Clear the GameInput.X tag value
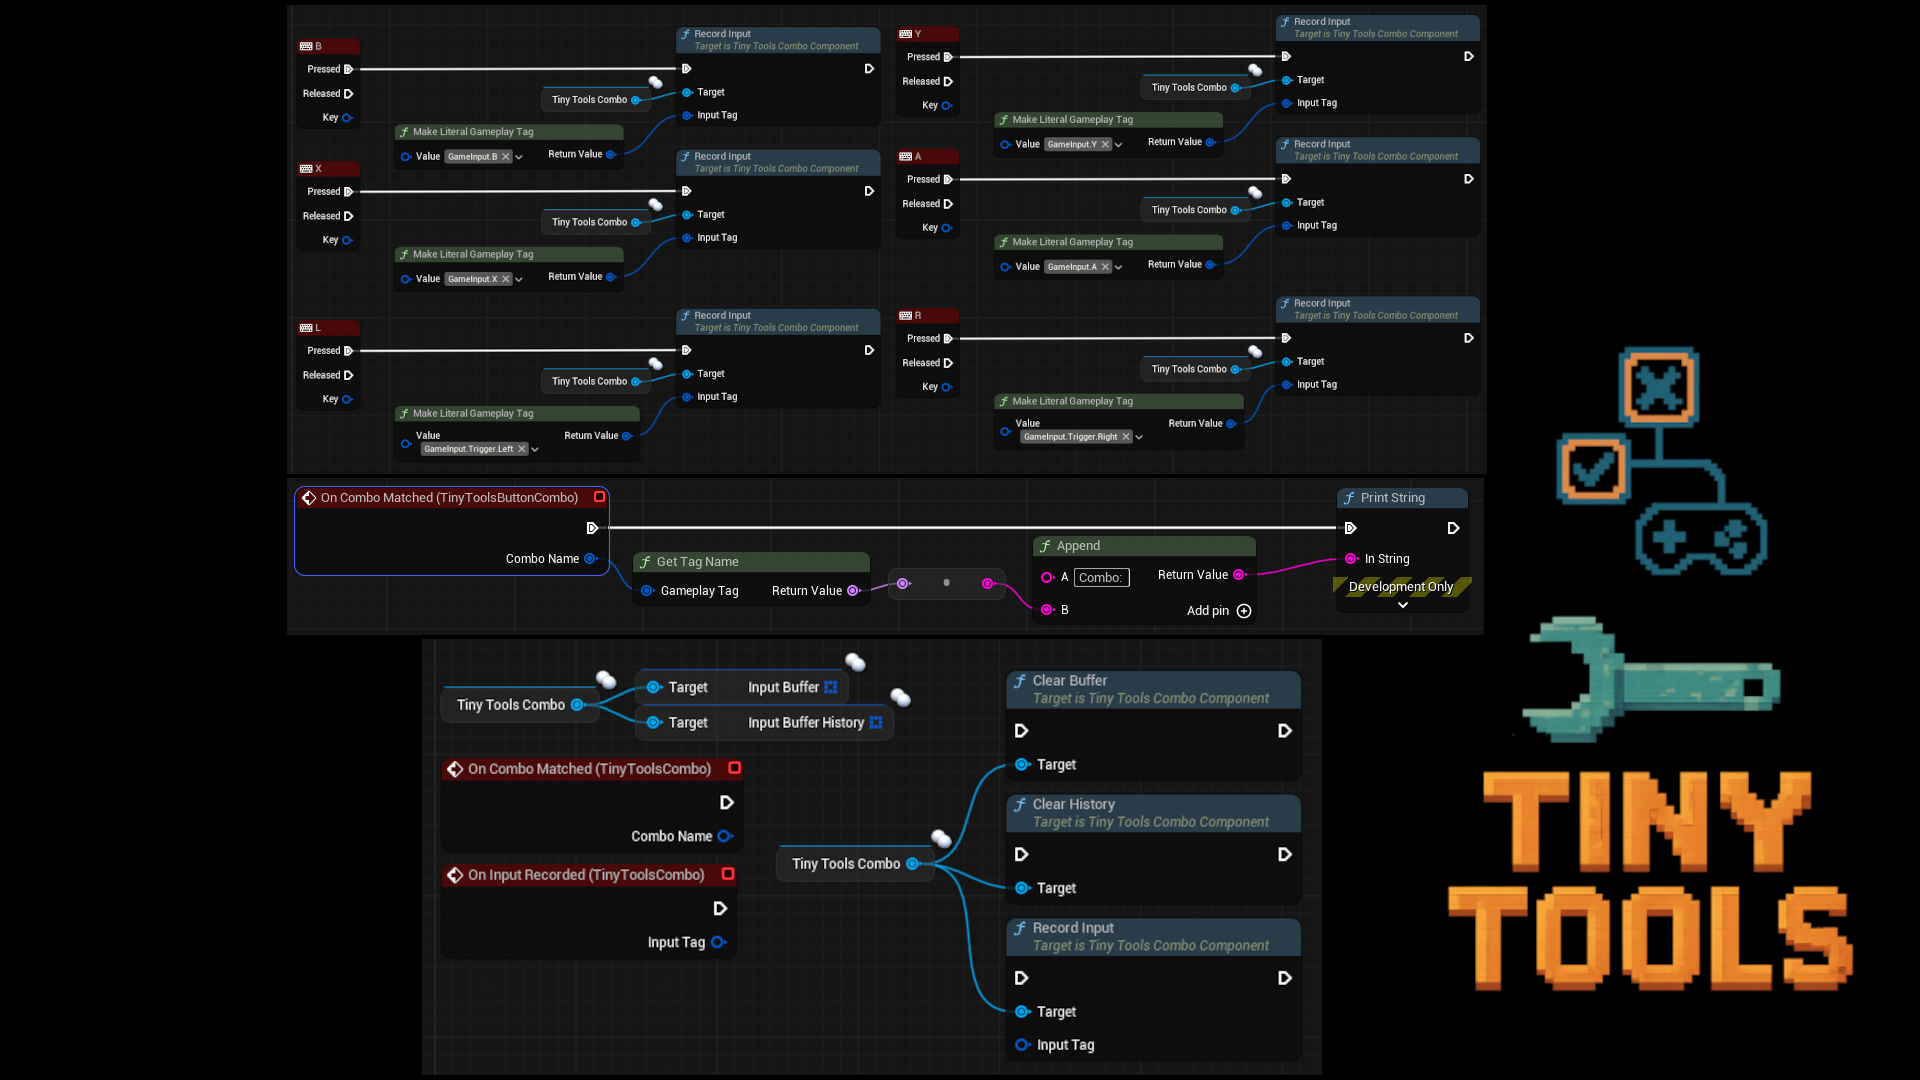The width and height of the screenshot is (1920, 1080). coord(506,279)
